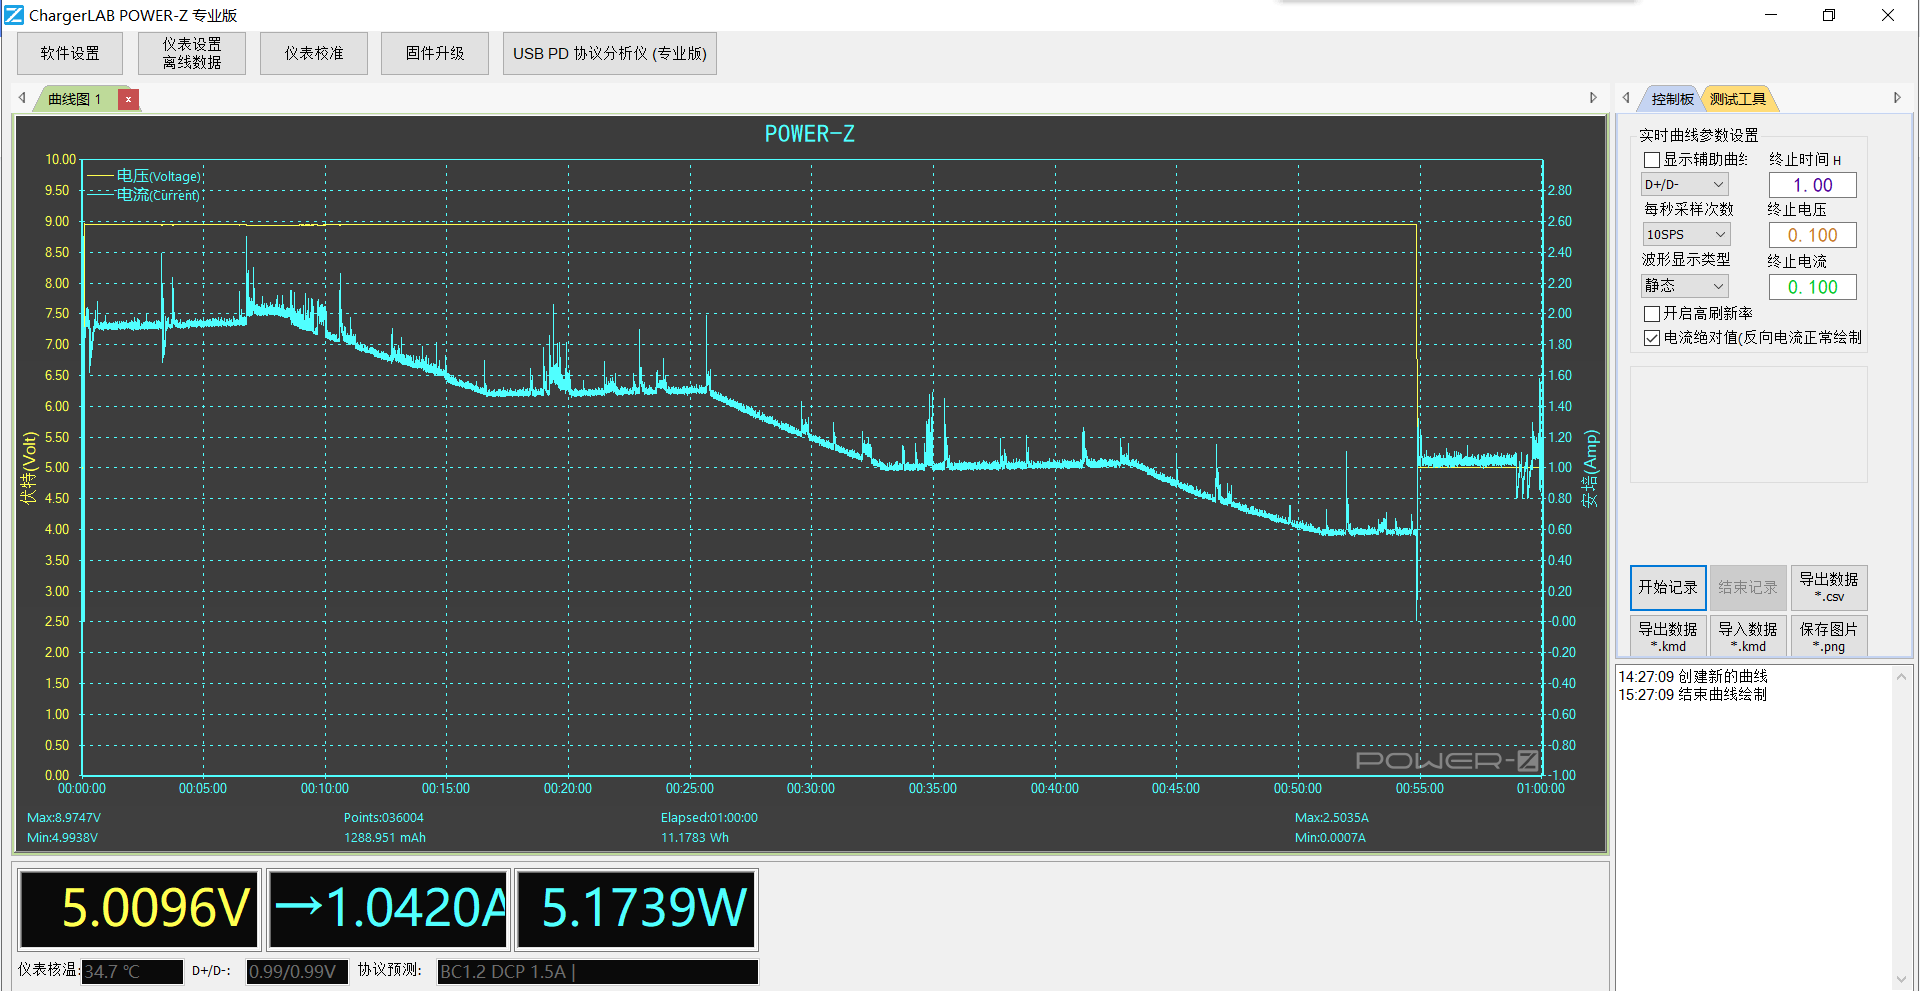Save image as *.png
The width and height of the screenshot is (1920, 991).
(x=1829, y=637)
